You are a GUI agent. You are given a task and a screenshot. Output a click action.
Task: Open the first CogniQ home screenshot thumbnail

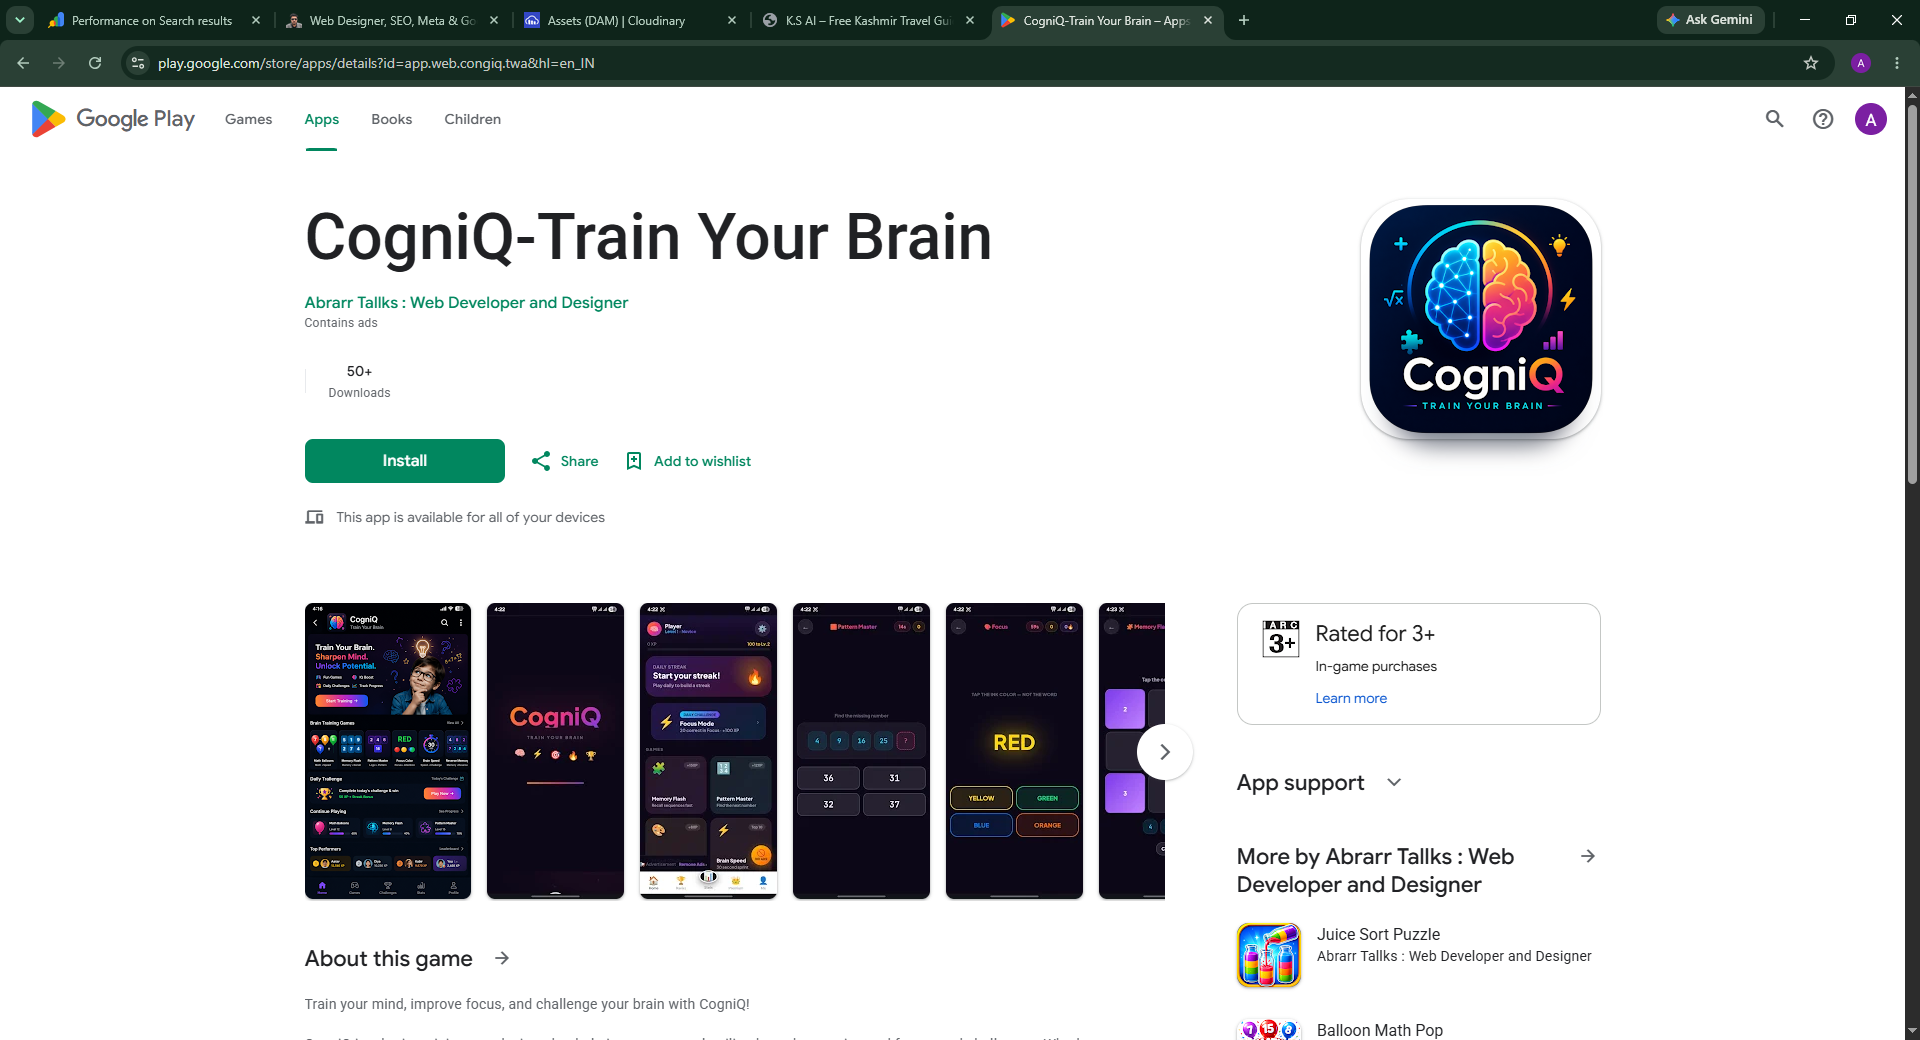(x=388, y=751)
